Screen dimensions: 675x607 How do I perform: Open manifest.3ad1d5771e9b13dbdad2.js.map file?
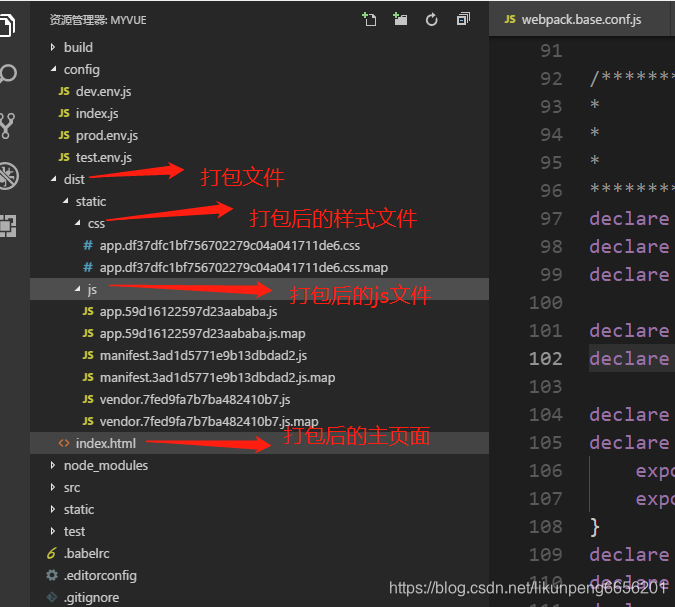tap(259, 378)
